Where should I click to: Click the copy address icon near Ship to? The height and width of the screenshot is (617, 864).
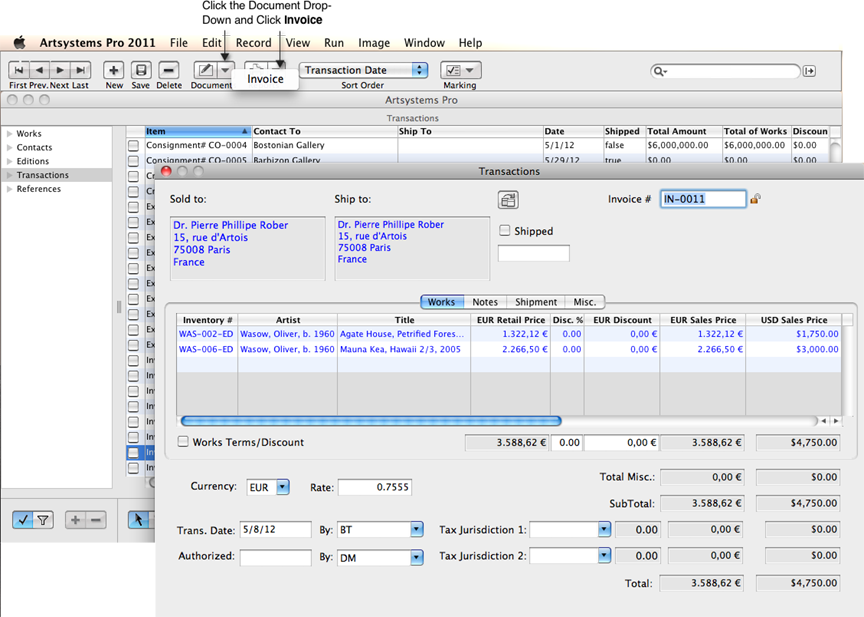pos(508,199)
